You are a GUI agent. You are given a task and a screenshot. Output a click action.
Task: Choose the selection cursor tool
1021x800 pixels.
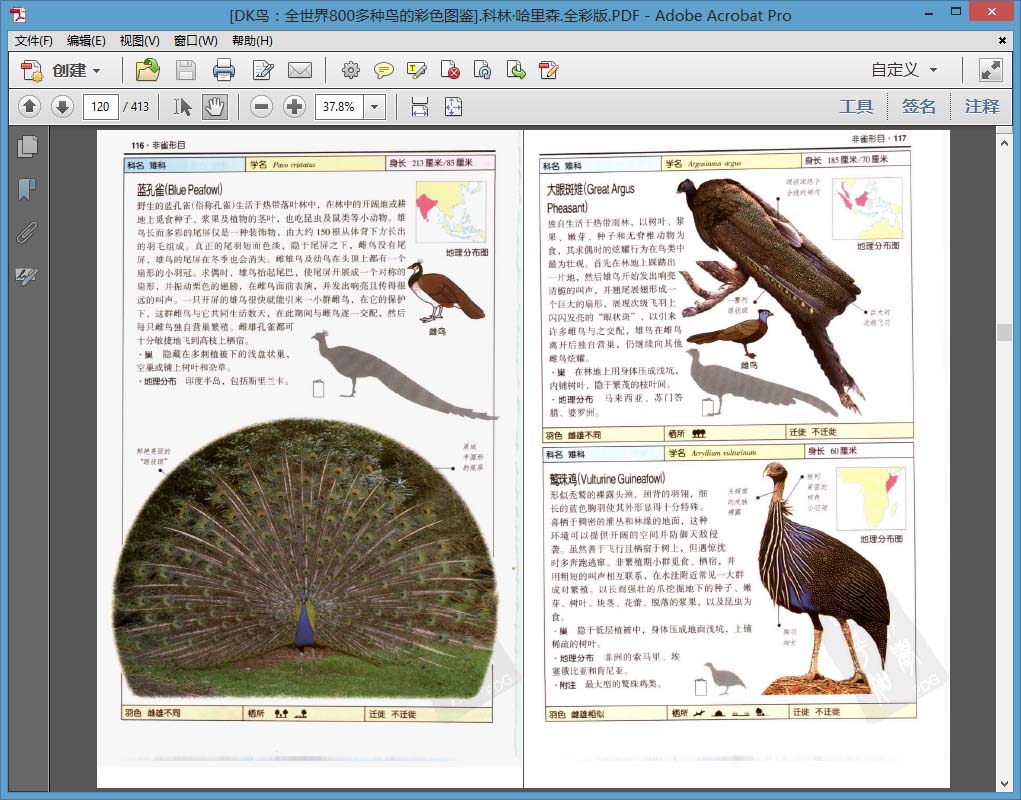[182, 106]
